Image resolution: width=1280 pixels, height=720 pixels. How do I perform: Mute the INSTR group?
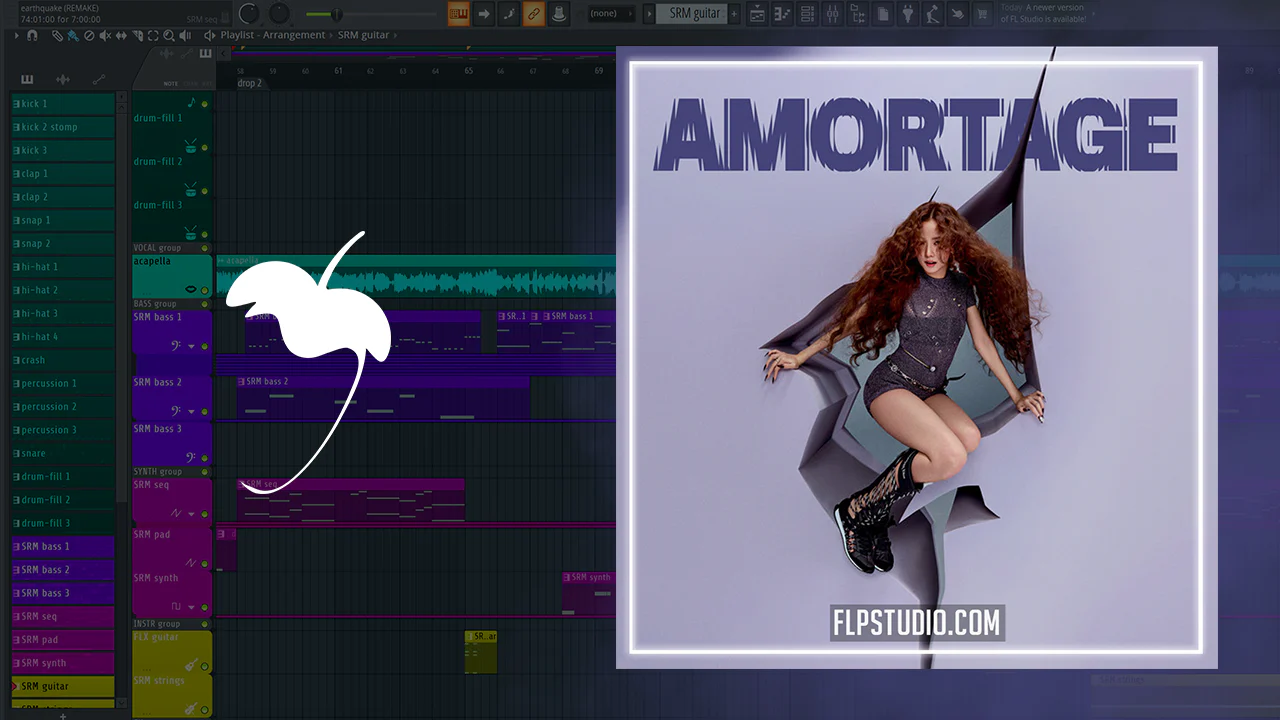pyautogui.click(x=205, y=624)
